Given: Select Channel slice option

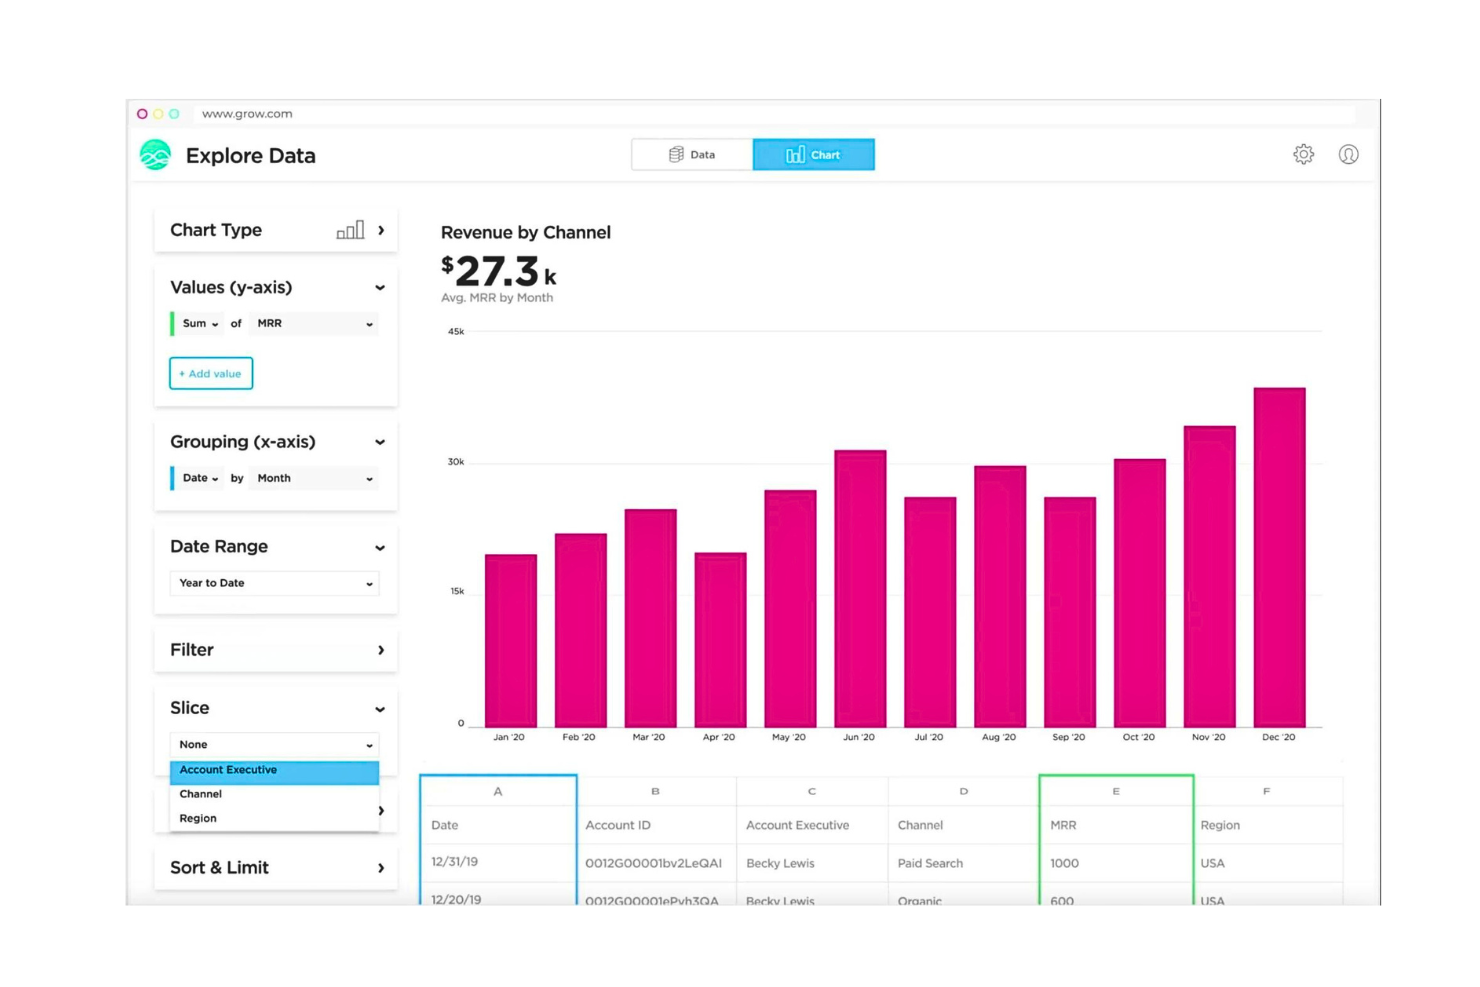Looking at the screenshot, I should [x=274, y=794].
